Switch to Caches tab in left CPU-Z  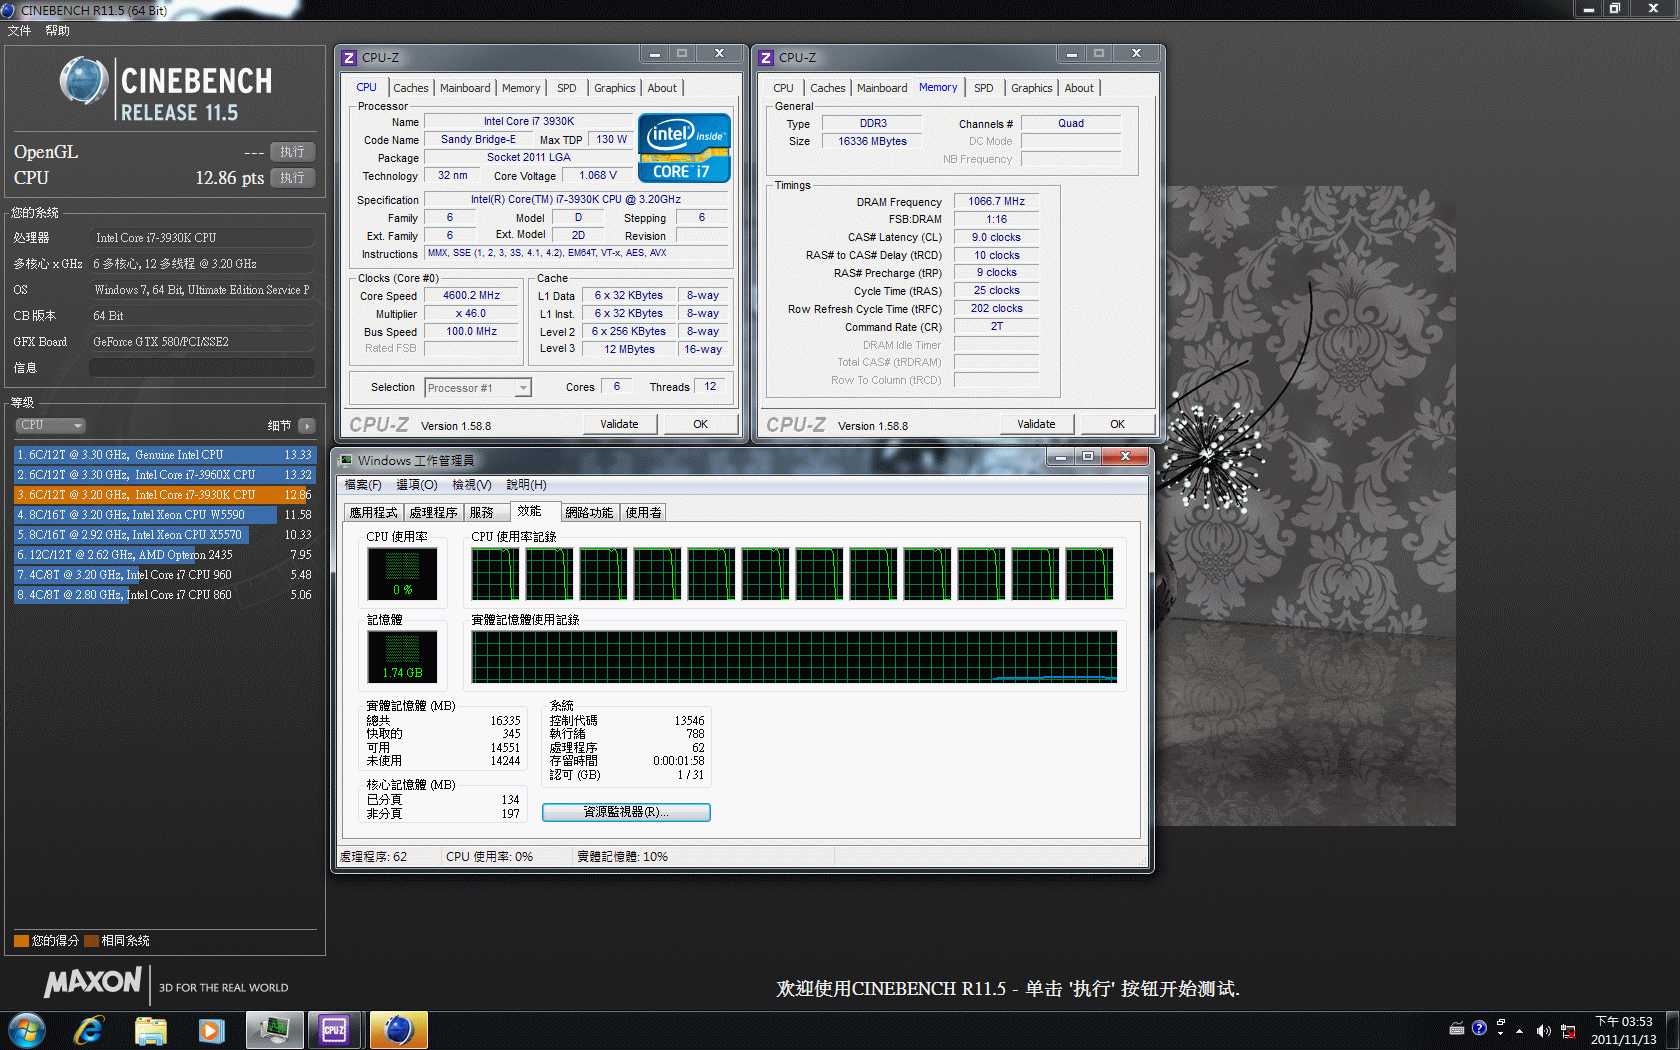click(x=410, y=88)
